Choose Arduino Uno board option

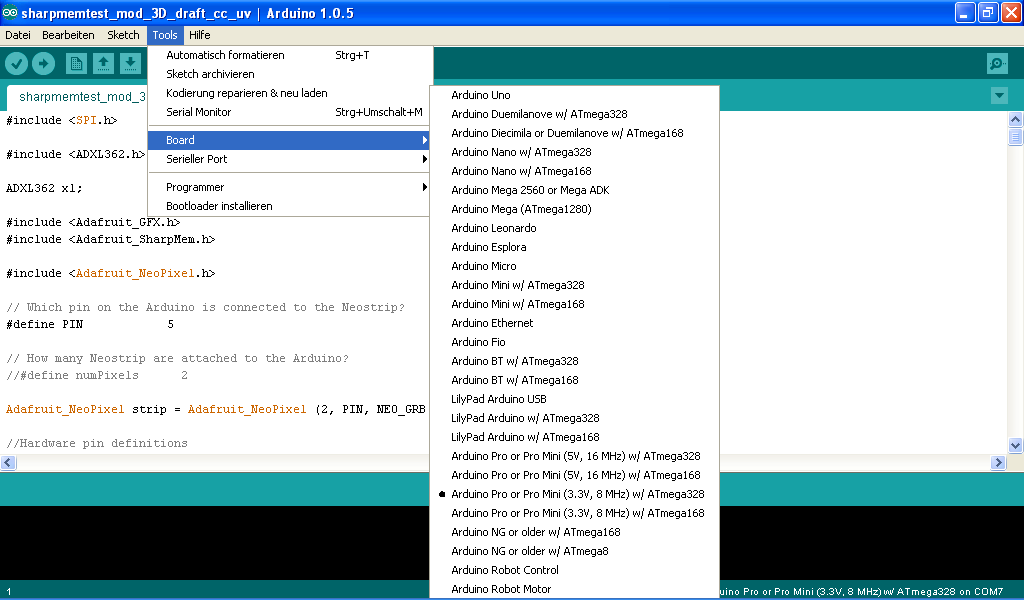pyautogui.click(x=481, y=95)
